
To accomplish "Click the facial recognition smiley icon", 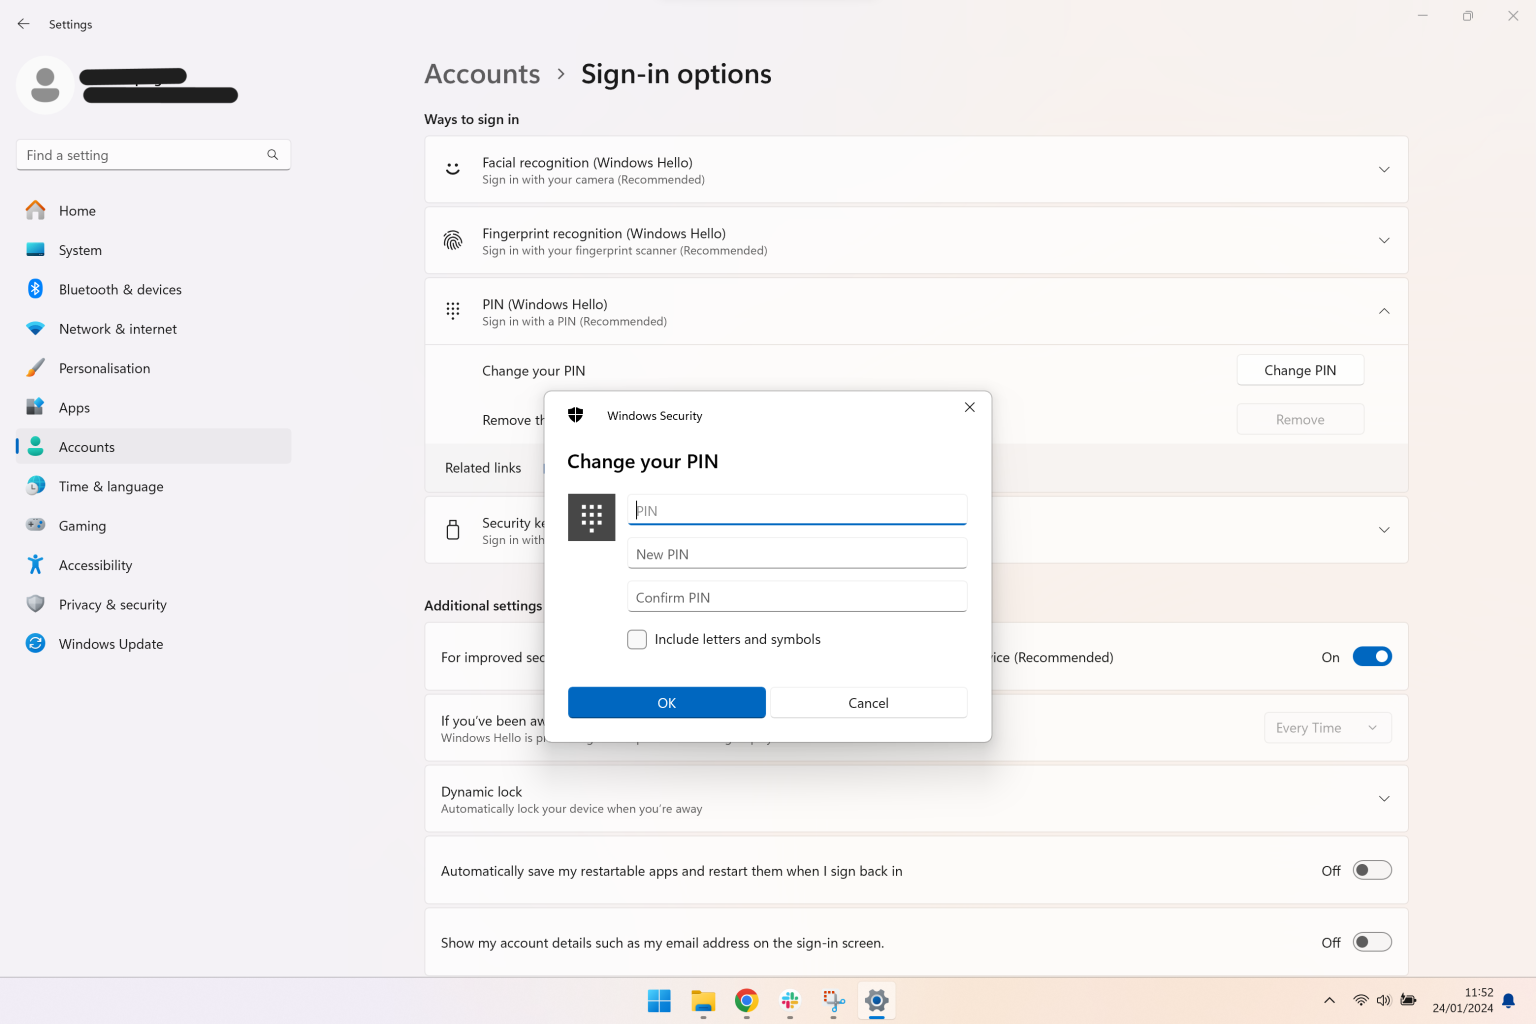I will pos(453,170).
